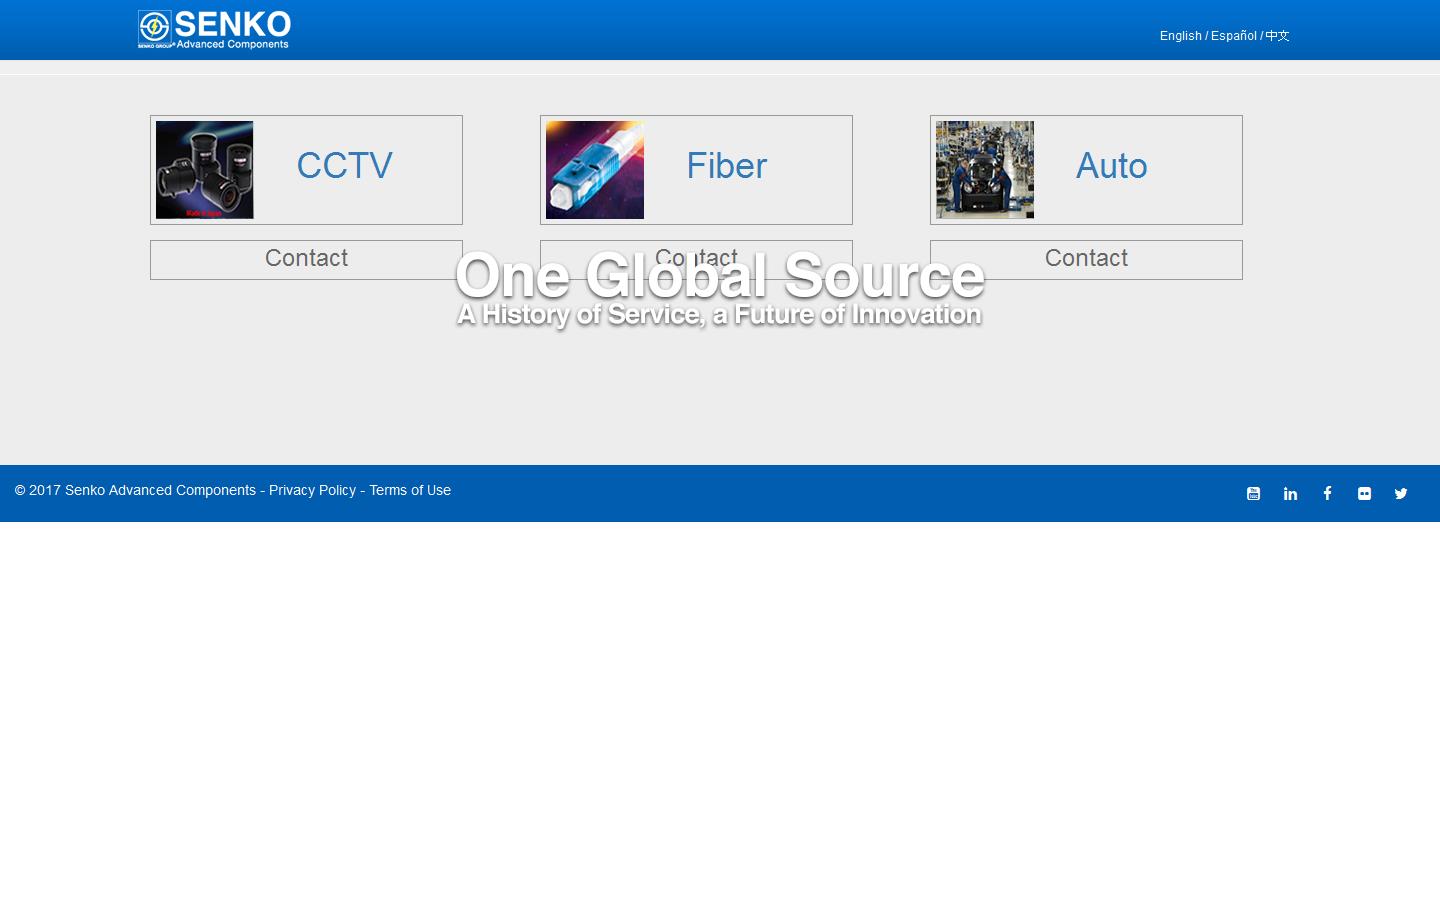
Task: Switch site language to Español
Action: point(1233,35)
